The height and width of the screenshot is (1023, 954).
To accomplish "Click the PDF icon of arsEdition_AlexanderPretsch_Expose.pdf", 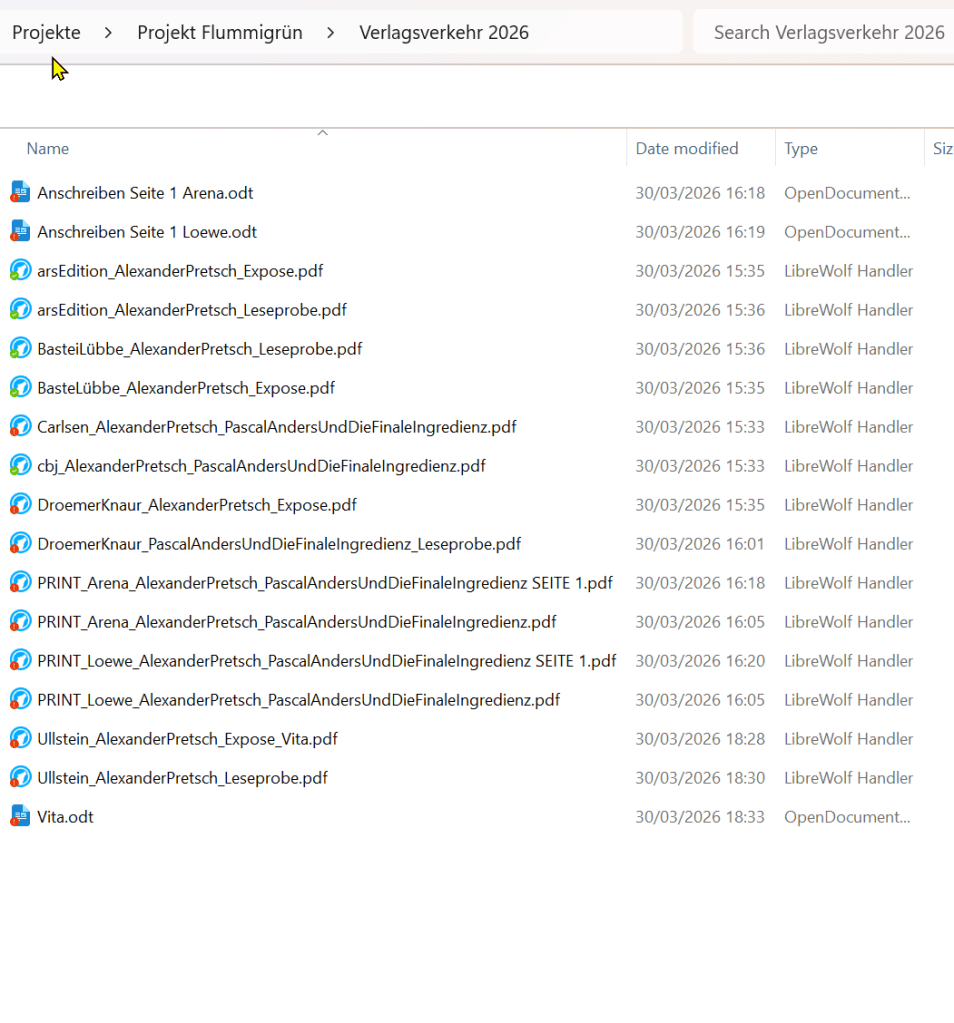I will (x=20, y=270).
